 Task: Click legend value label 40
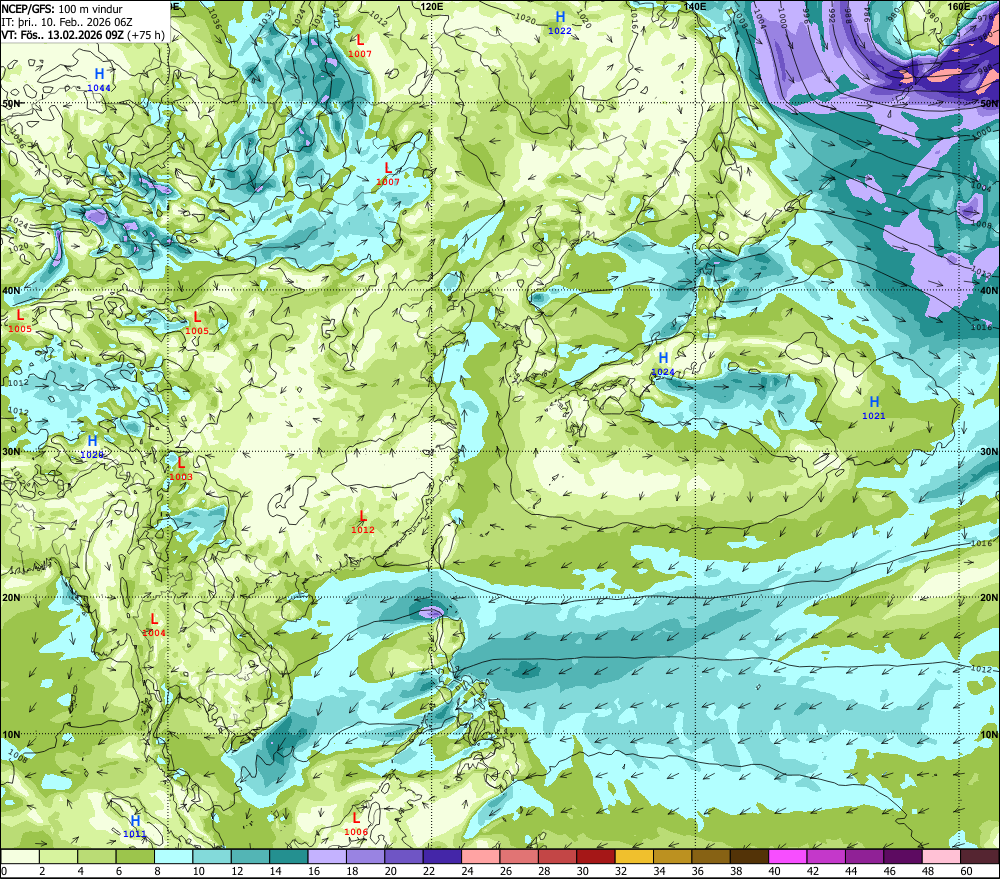(x=774, y=871)
